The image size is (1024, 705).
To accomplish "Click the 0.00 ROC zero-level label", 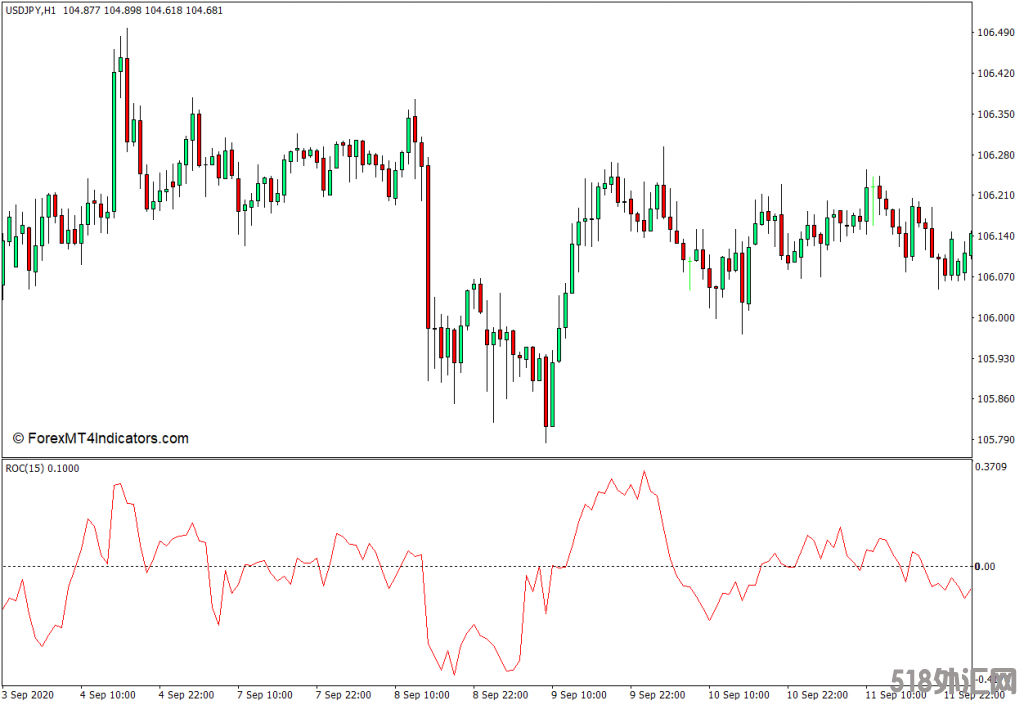I will (988, 567).
